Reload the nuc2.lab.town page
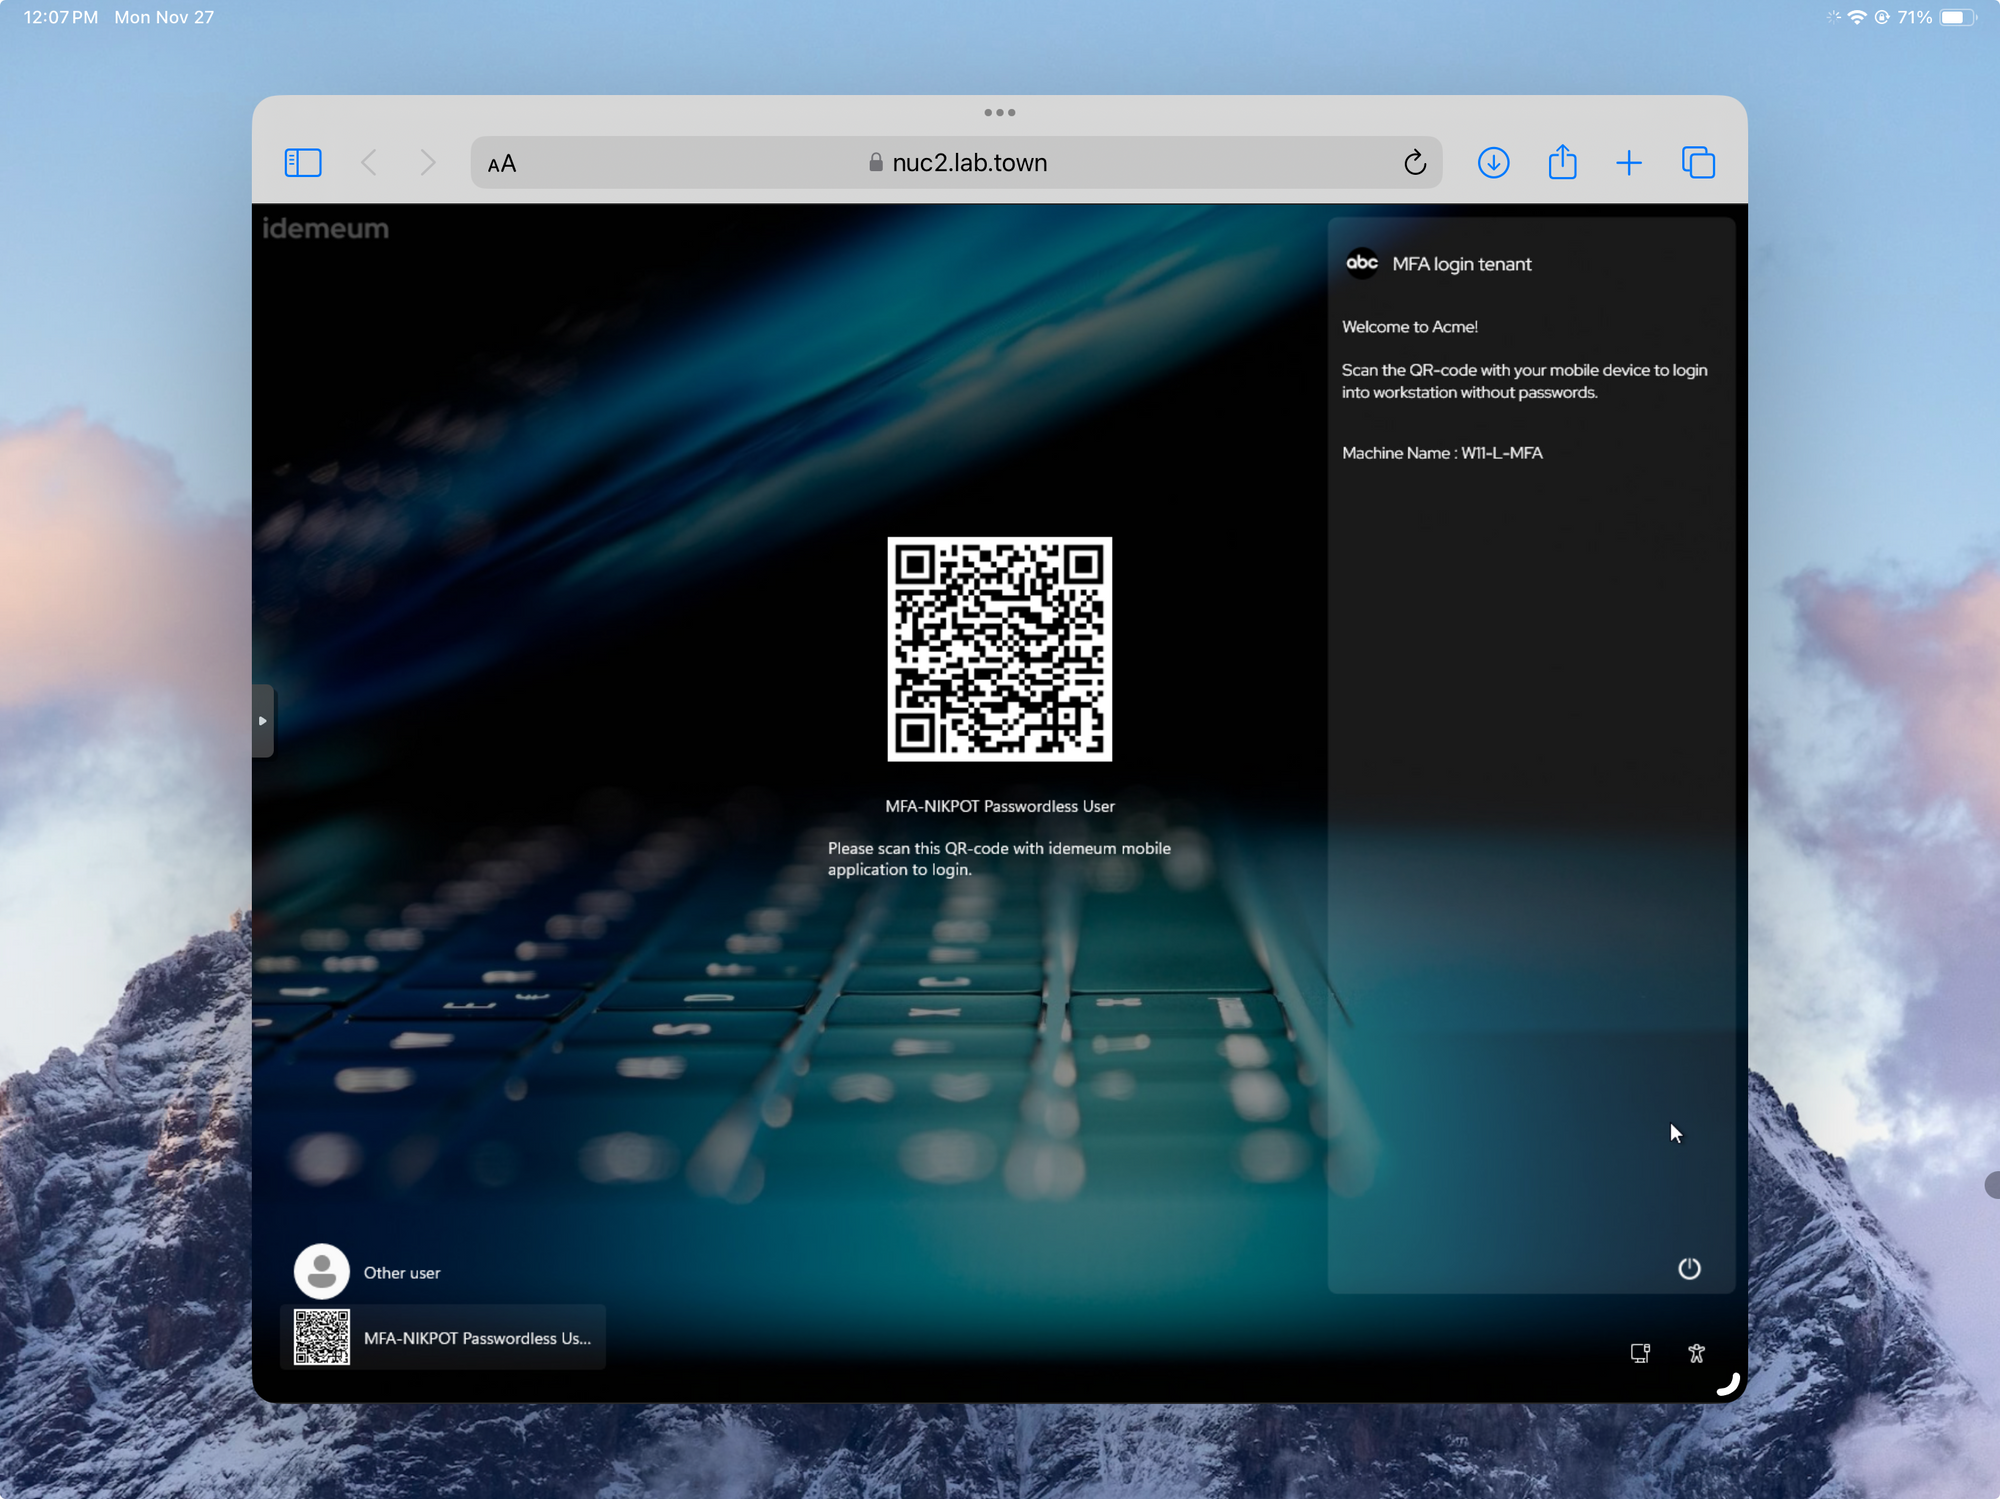The width and height of the screenshot is (2000, 1499). [x=1414, y=163]
